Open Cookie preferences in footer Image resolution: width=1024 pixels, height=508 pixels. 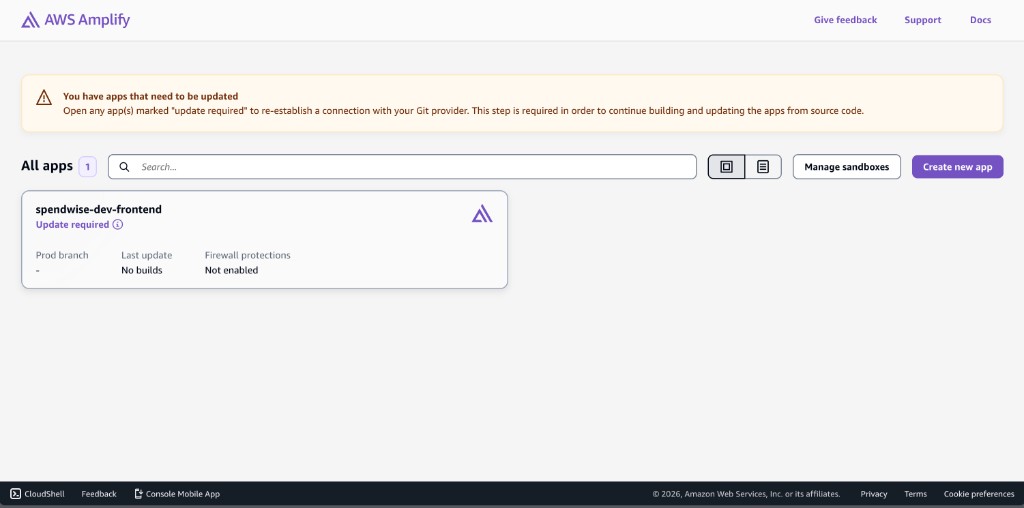pyautogui.click(x=979, y=494)
